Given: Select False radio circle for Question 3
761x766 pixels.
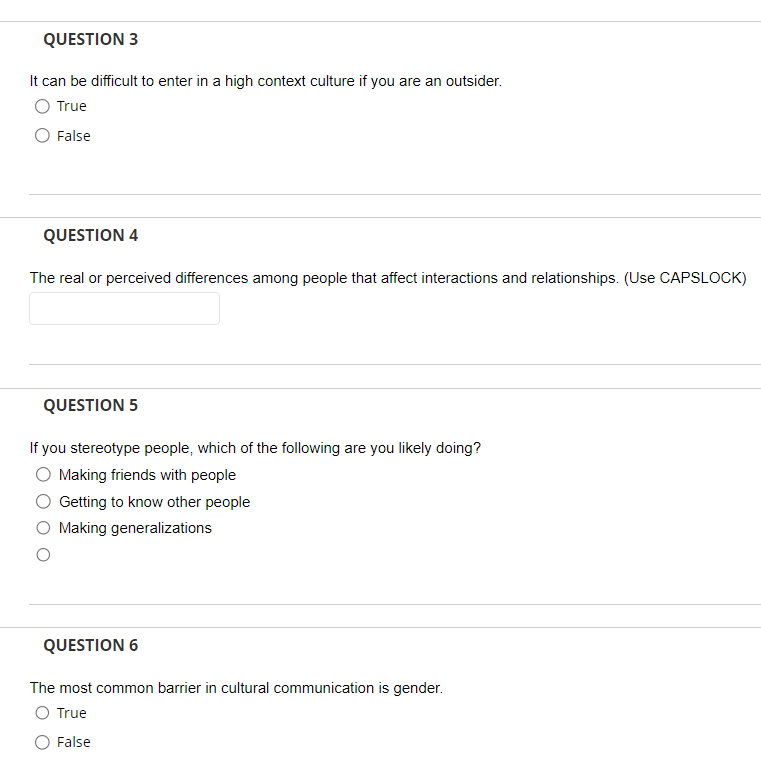Looking at the screenshot, I should (42, 135).
